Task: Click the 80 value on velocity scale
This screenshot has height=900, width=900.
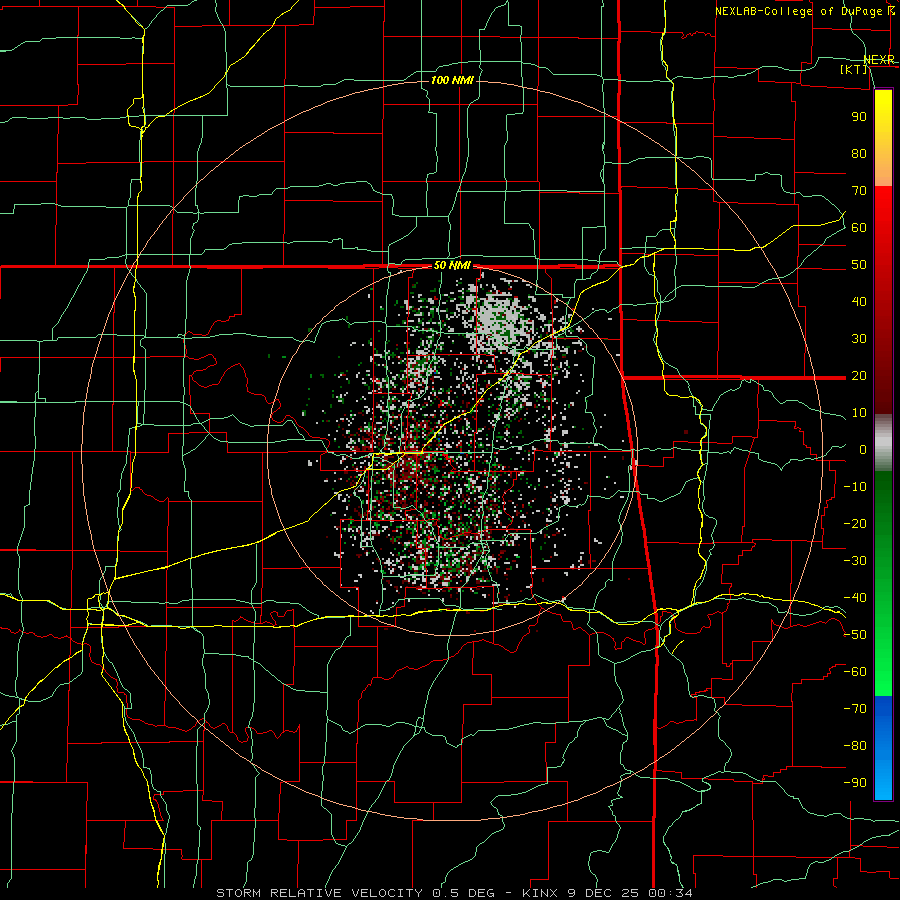Action: (x=859, y=153)
